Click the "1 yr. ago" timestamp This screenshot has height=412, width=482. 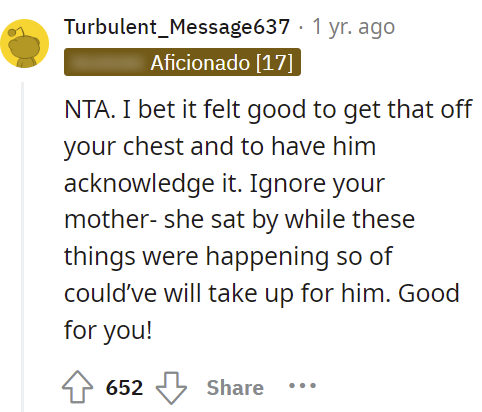point(353,27)
